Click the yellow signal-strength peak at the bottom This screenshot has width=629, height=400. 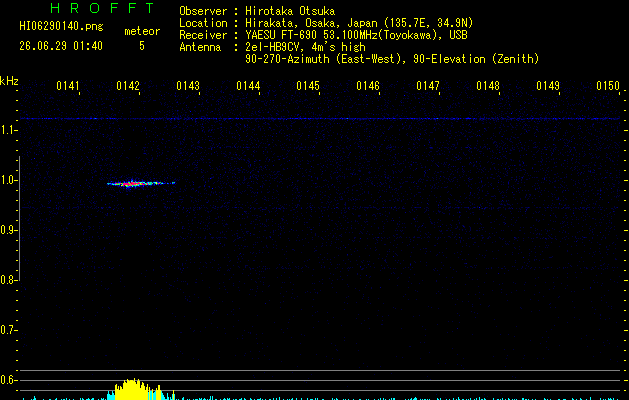[x=134, y=389]
